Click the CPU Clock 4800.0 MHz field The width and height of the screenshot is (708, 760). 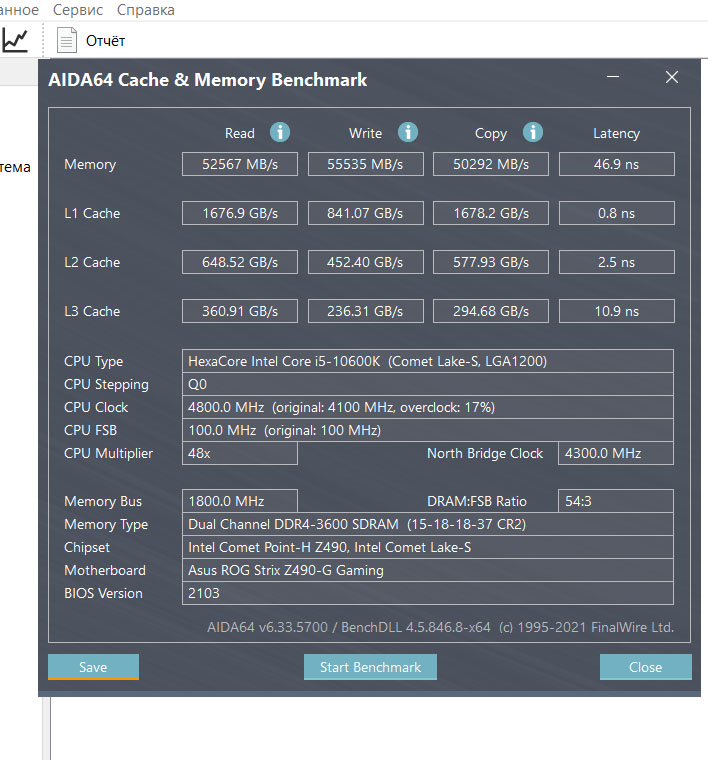pos(428,407)
